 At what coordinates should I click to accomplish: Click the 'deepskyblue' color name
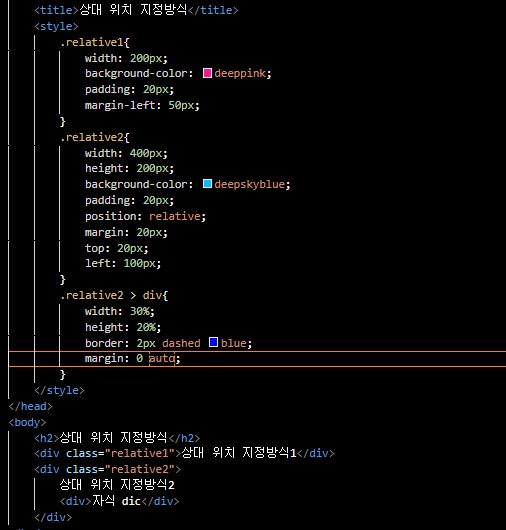click(x=249, y=184)
